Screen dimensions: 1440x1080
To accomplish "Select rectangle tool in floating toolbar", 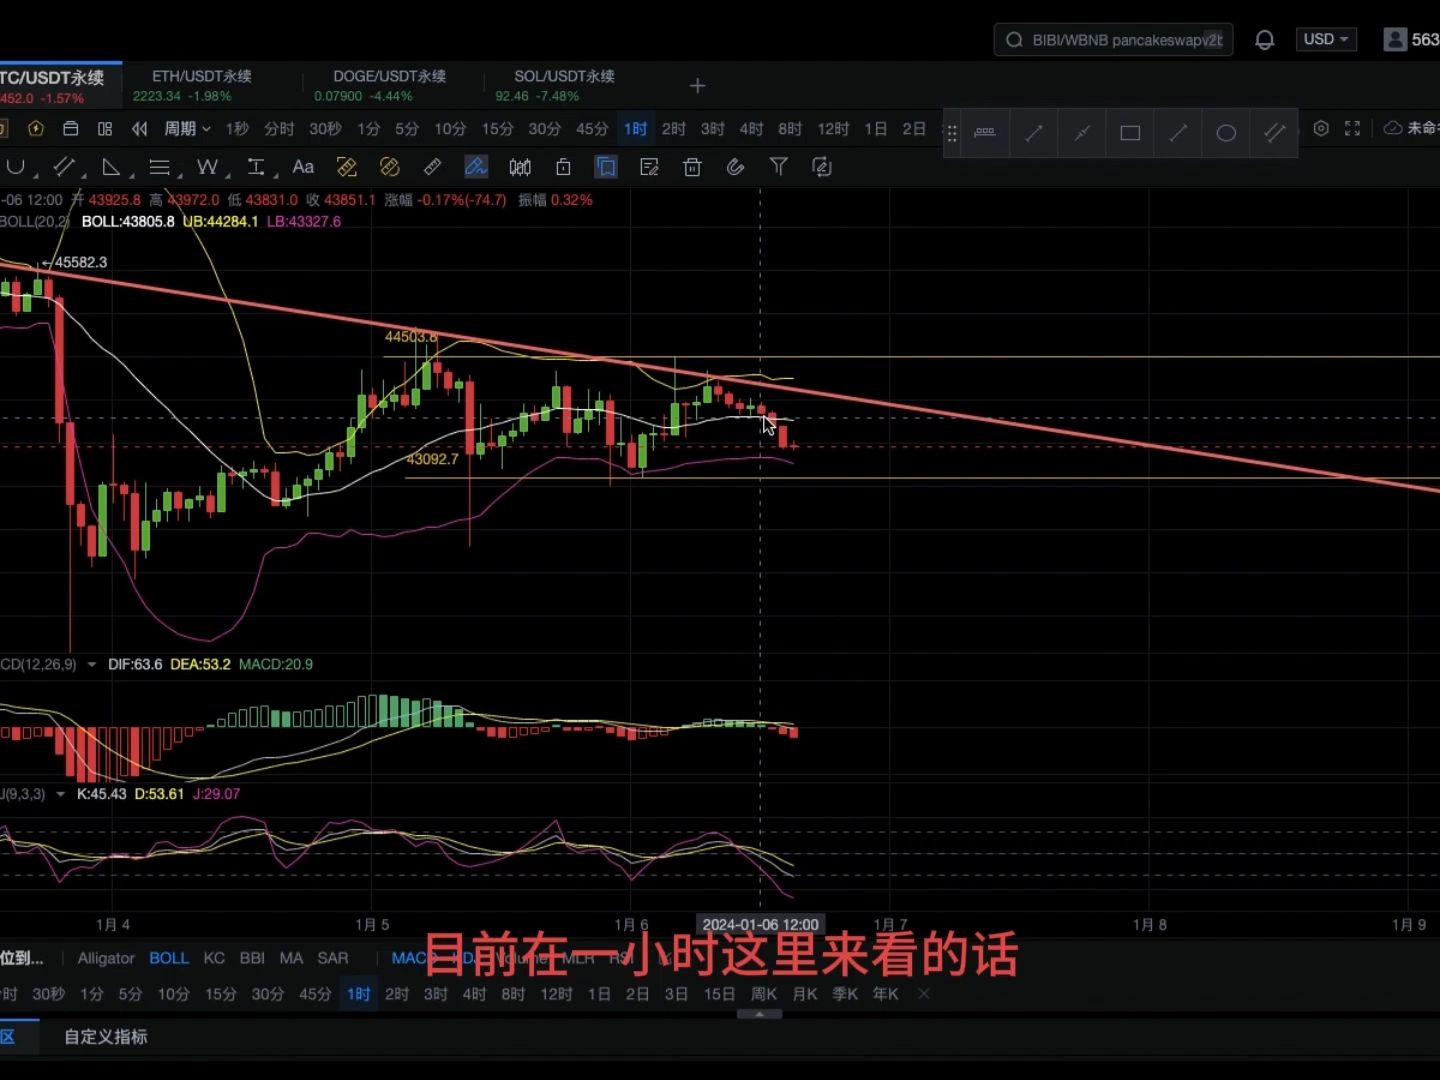I will click(1130, 132).
